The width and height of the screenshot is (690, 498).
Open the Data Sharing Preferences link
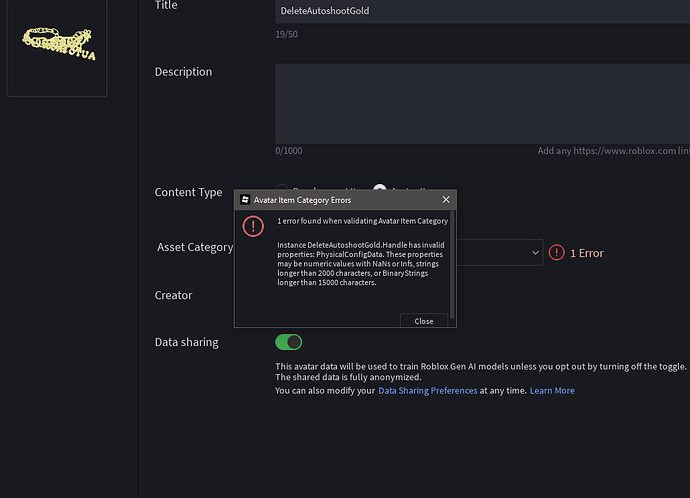click(428, 391)
